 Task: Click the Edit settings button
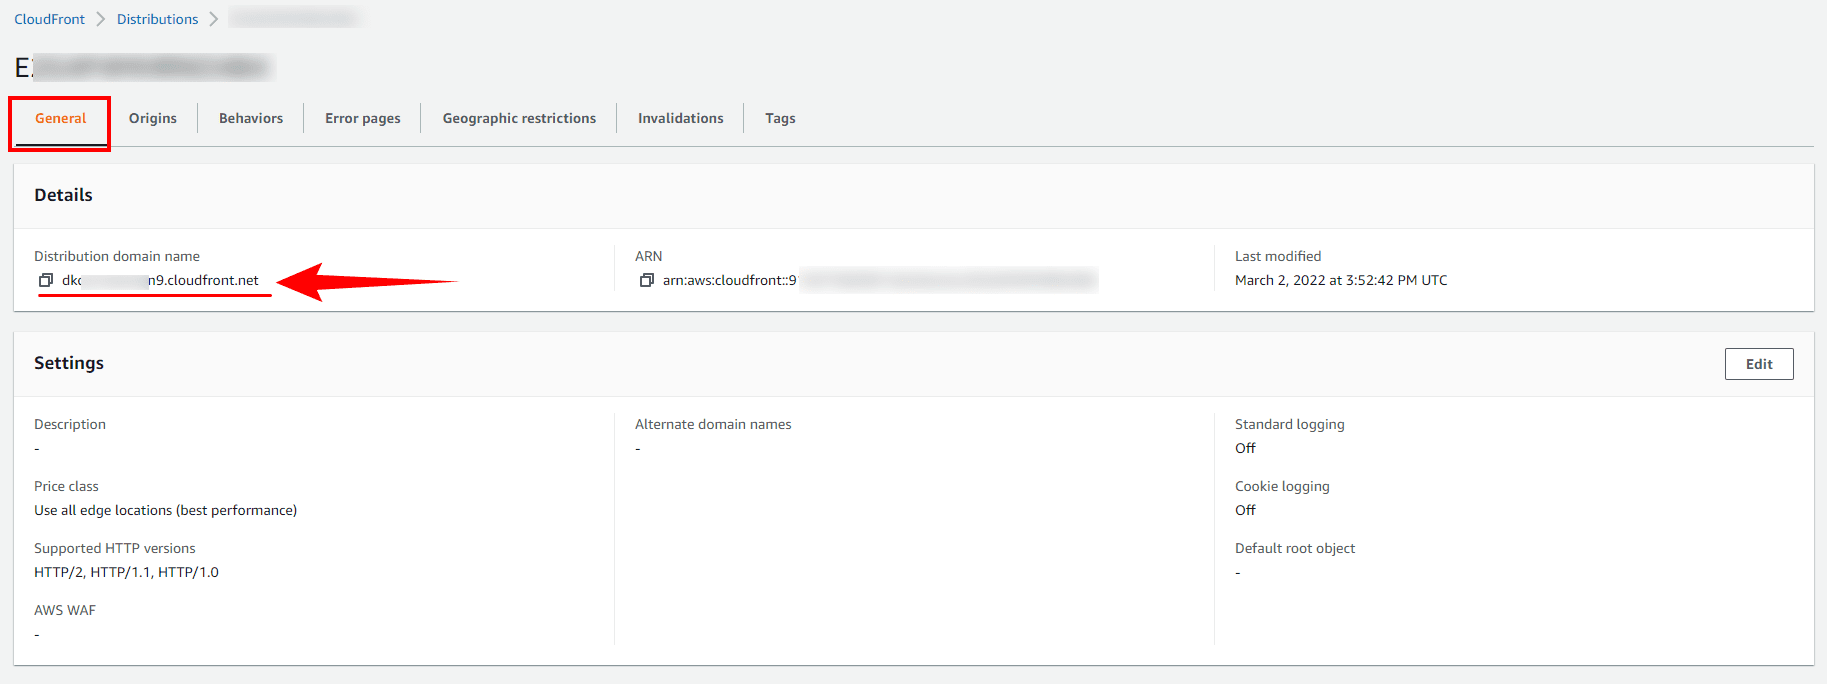pos(1759,364)
